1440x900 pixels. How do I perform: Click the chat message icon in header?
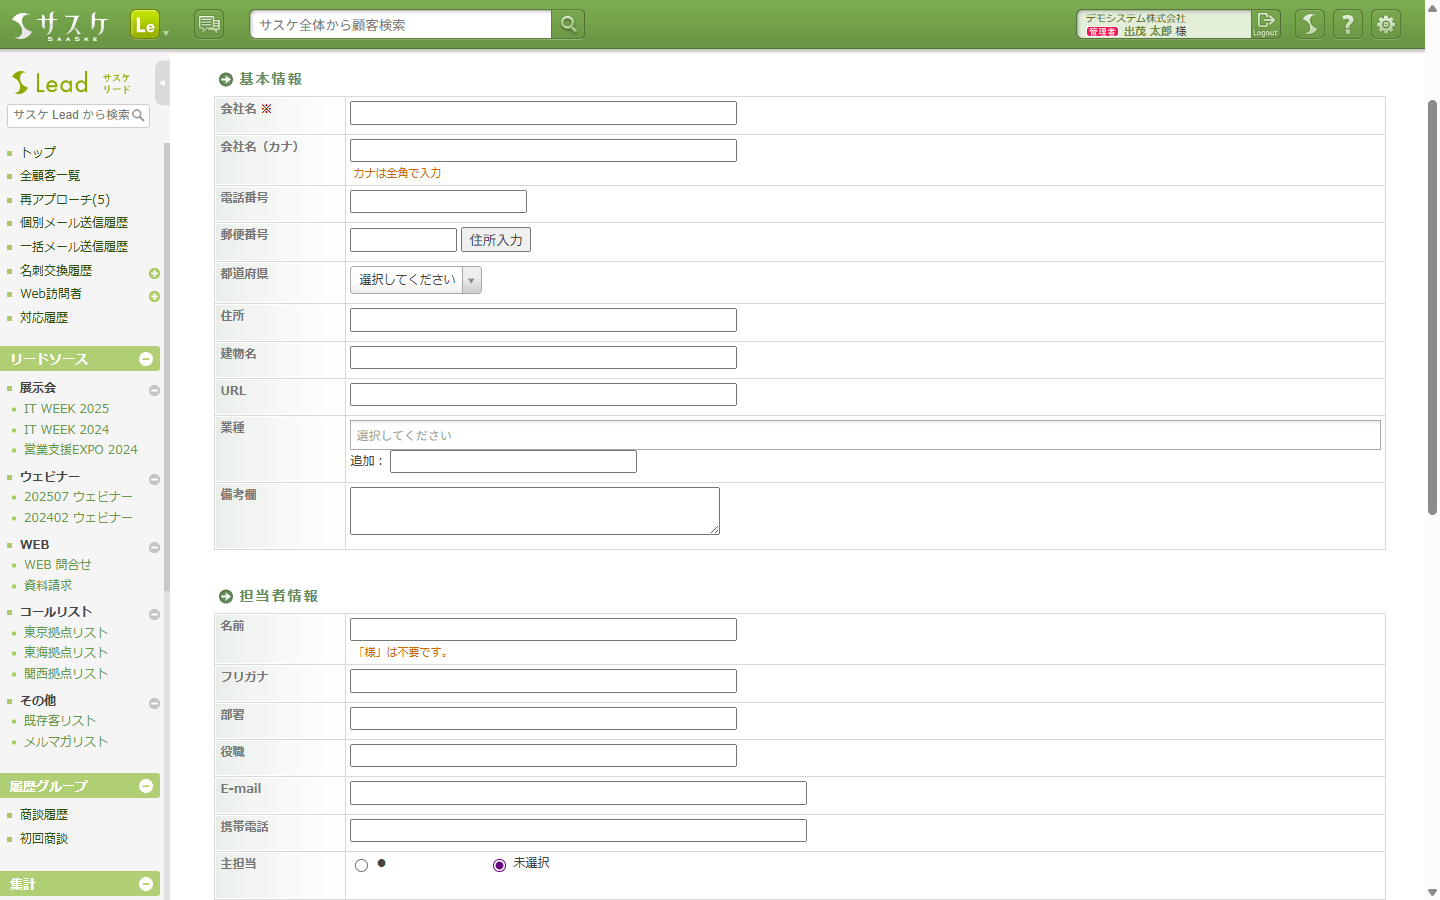[209, 24]
